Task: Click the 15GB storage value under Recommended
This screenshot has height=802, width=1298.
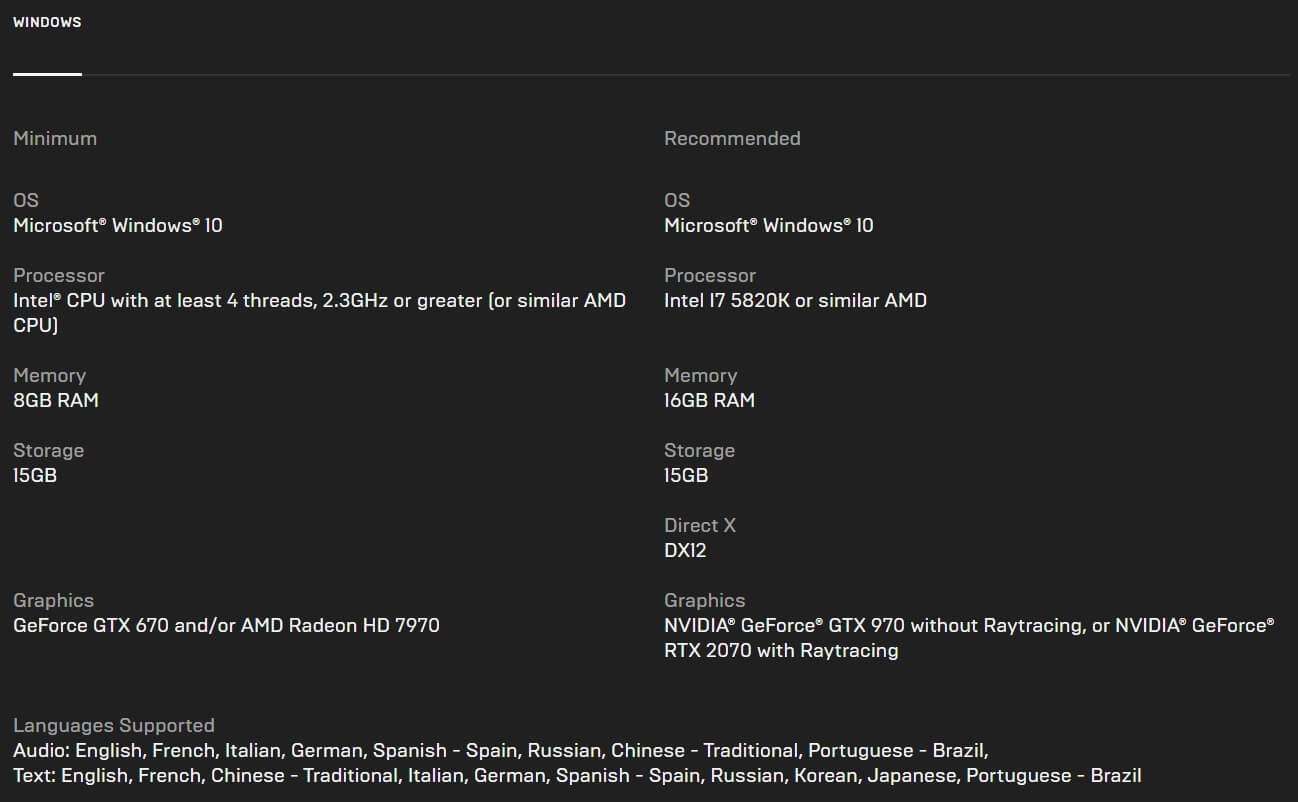Action: (686, 475)
